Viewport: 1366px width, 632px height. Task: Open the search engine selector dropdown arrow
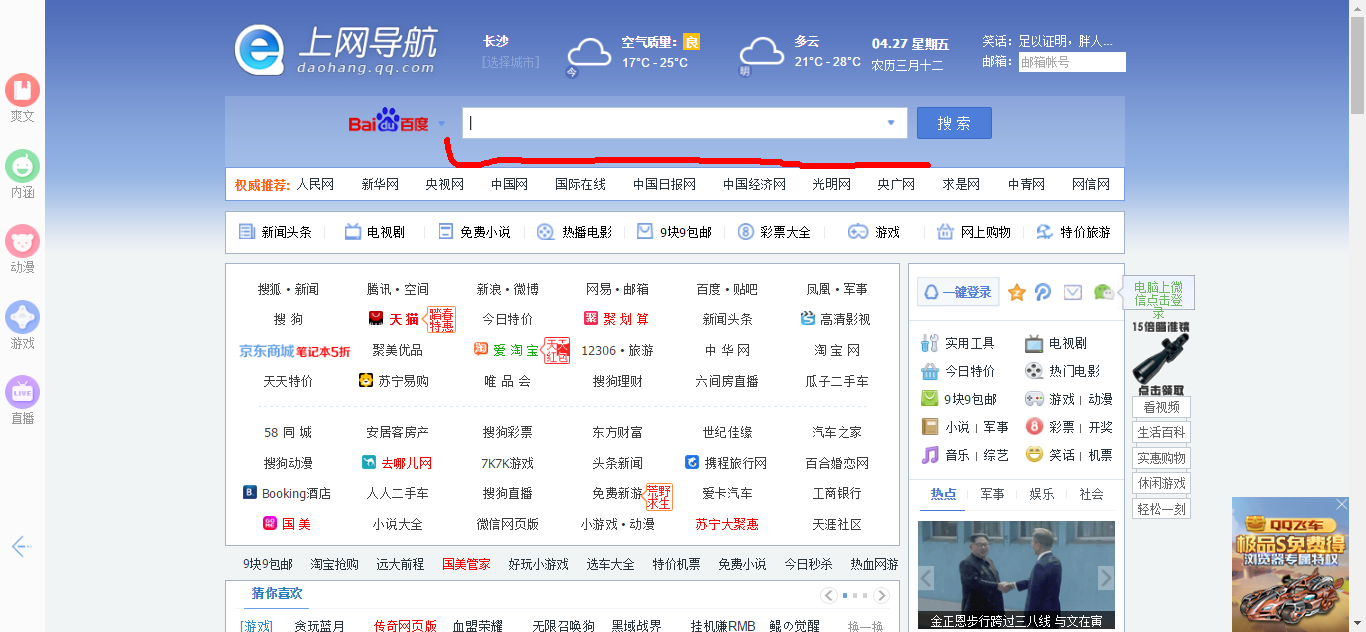tap(441, 124)
